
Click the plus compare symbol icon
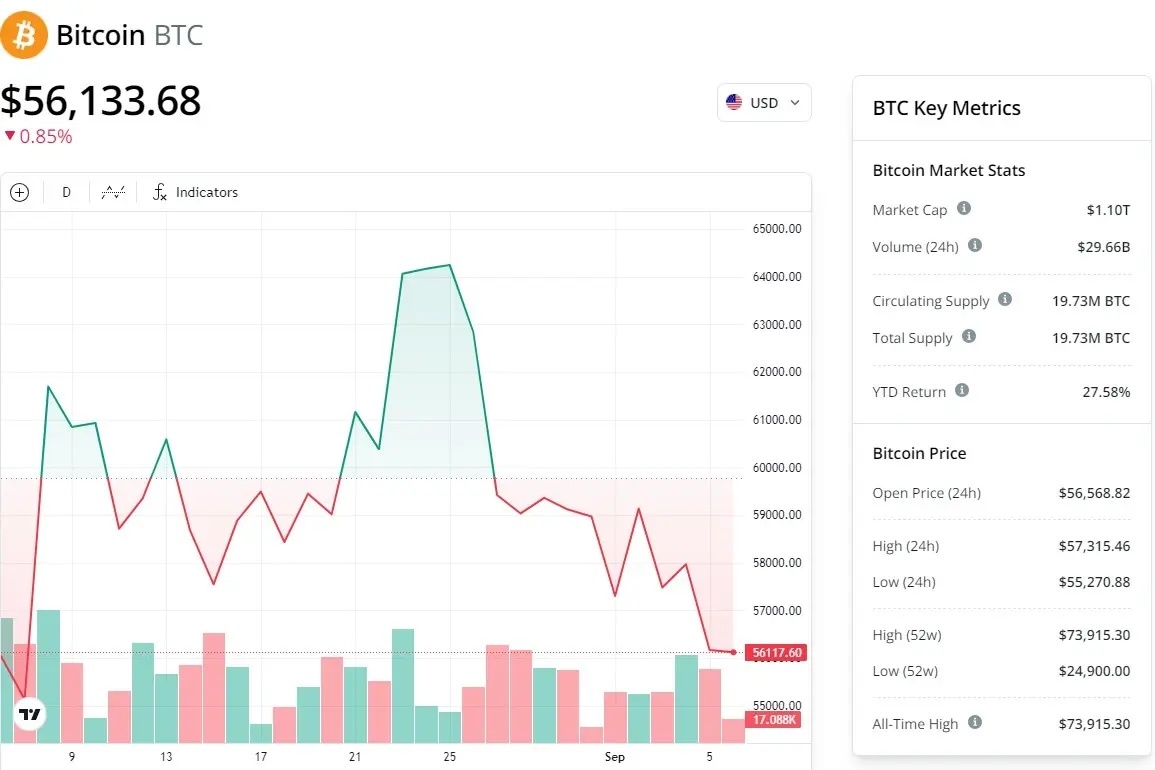click(20, 192)
